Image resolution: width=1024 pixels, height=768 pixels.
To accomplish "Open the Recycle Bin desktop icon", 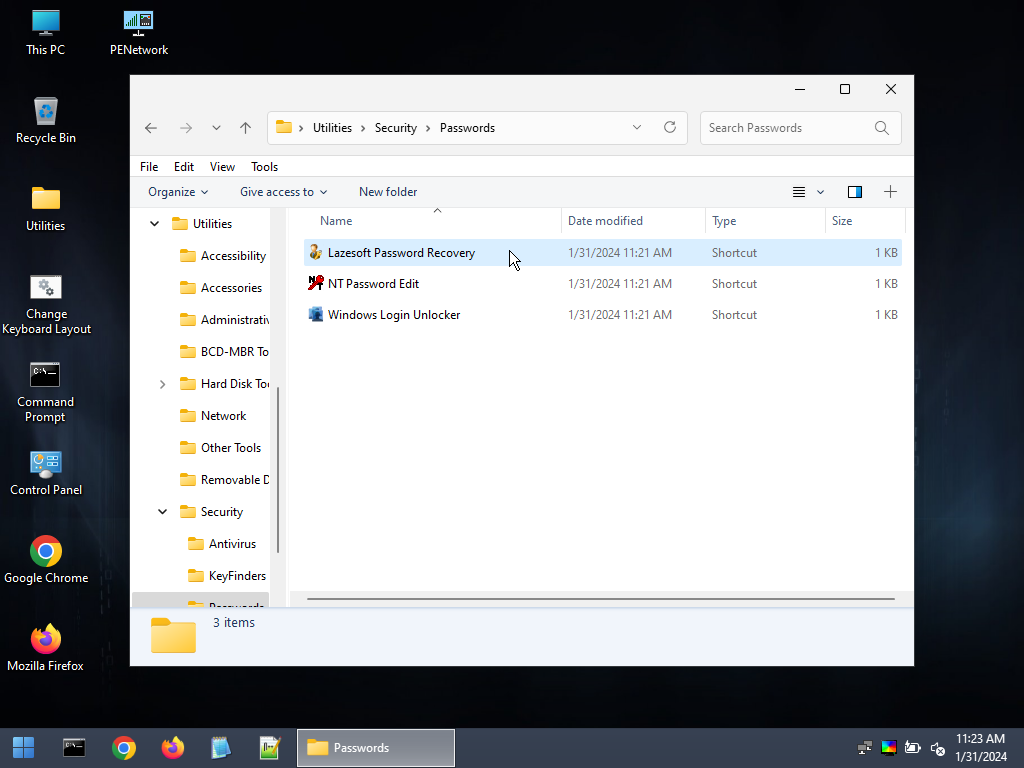I will click(x=46, y=121).
